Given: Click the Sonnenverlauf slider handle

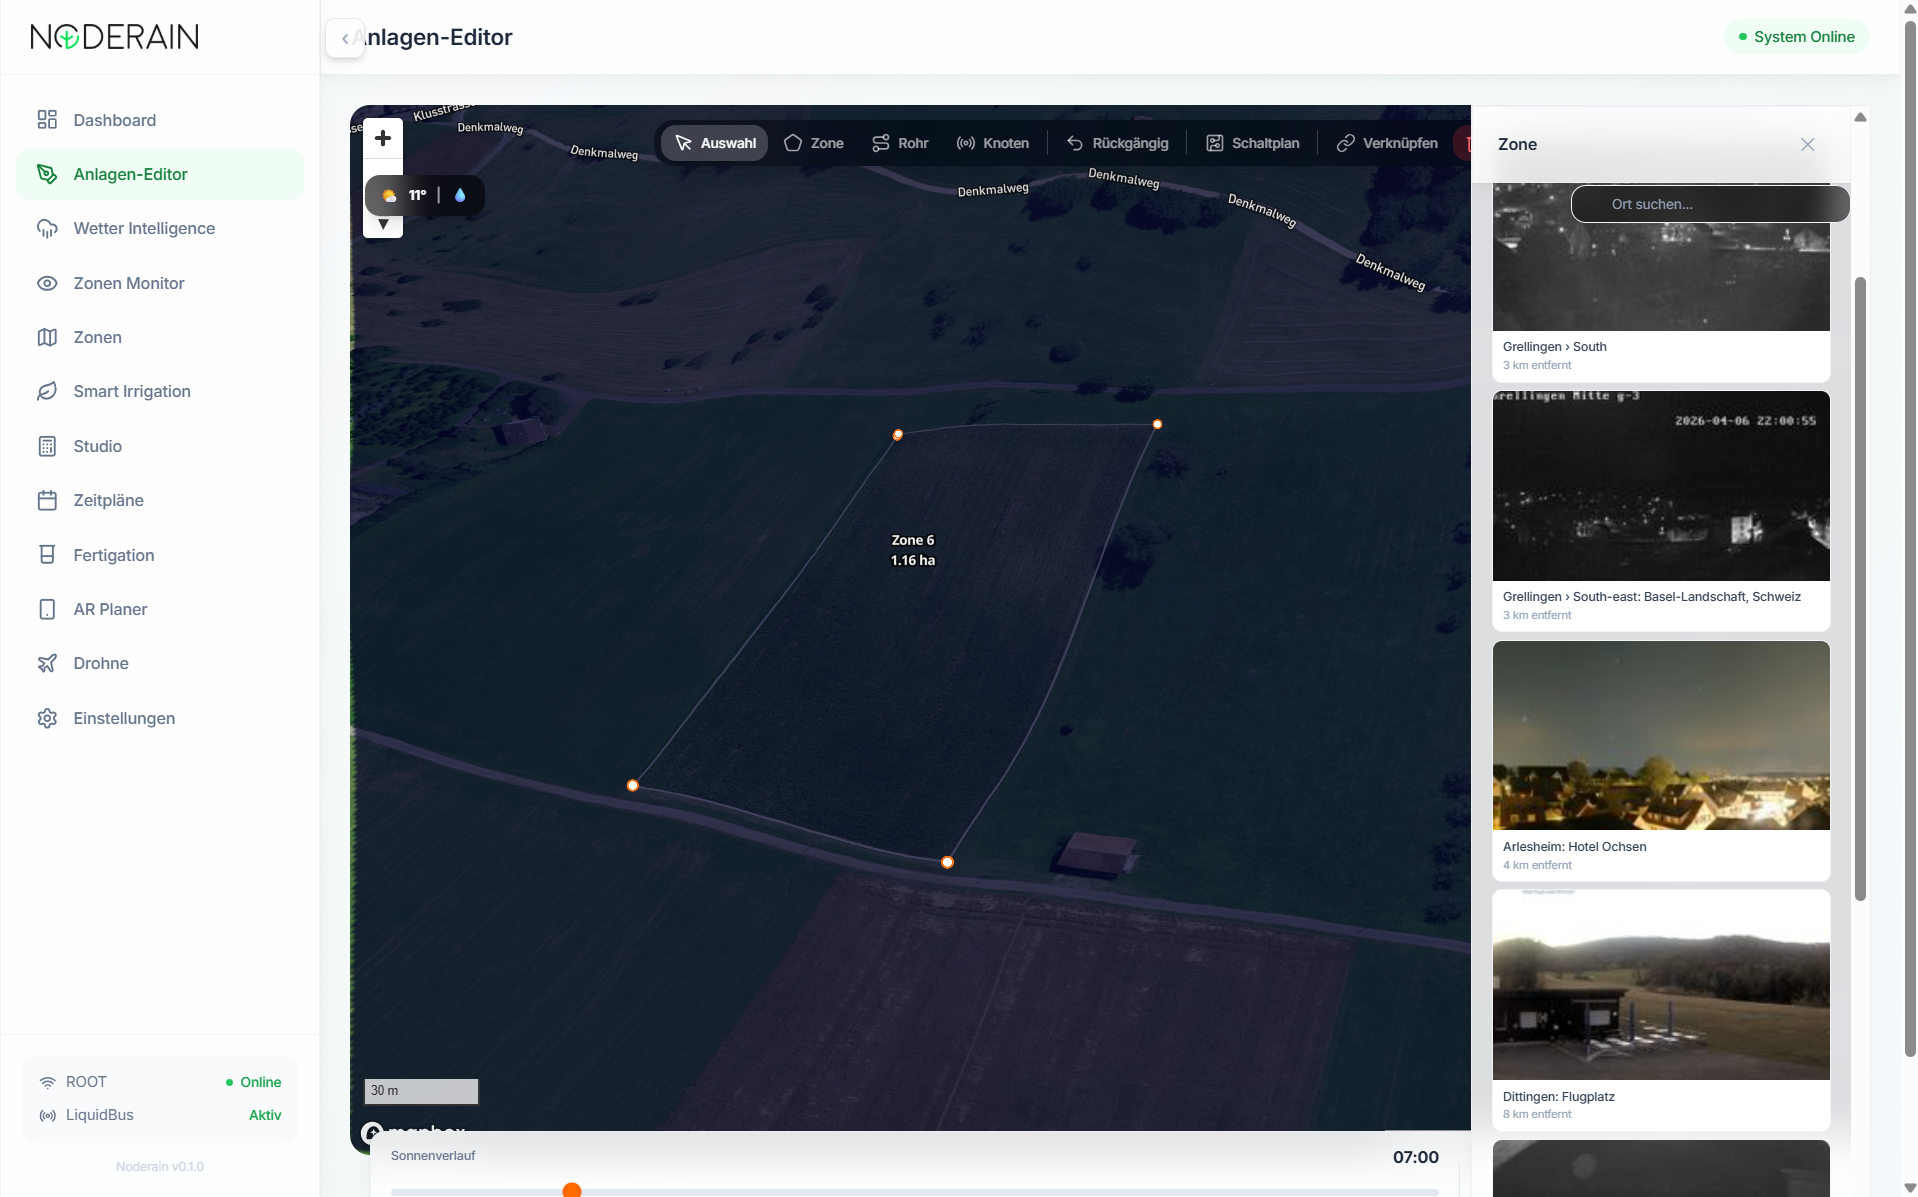Looking at the screenshot, I should pyautogui.click(x=572, y=1190).
